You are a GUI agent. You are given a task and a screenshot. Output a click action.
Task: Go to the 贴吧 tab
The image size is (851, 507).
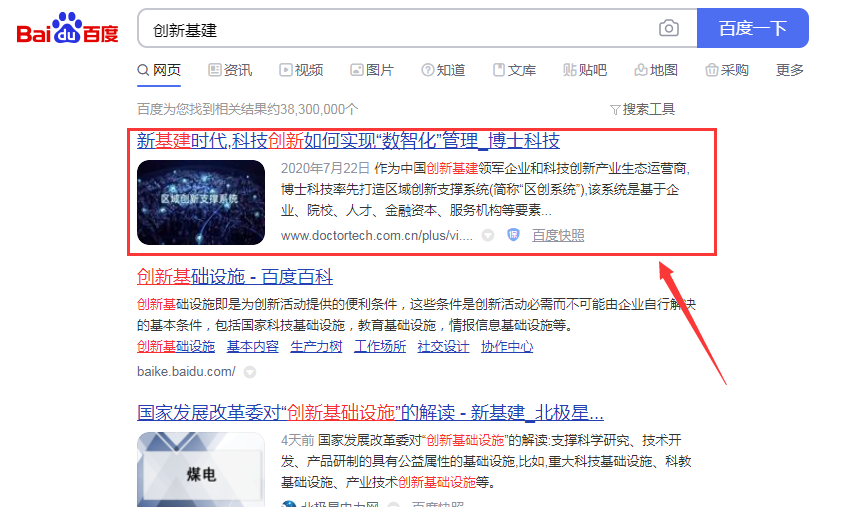(585, 70)
